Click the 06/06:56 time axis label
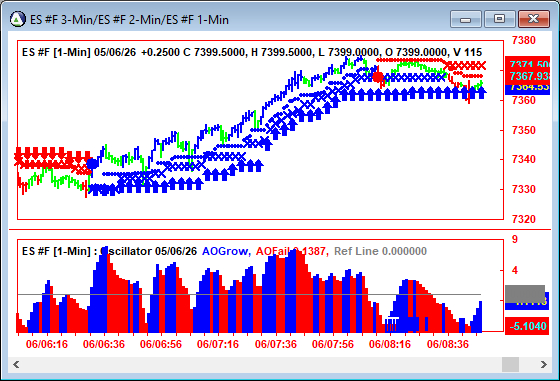The image size is (560, 381). coord(161,344)
